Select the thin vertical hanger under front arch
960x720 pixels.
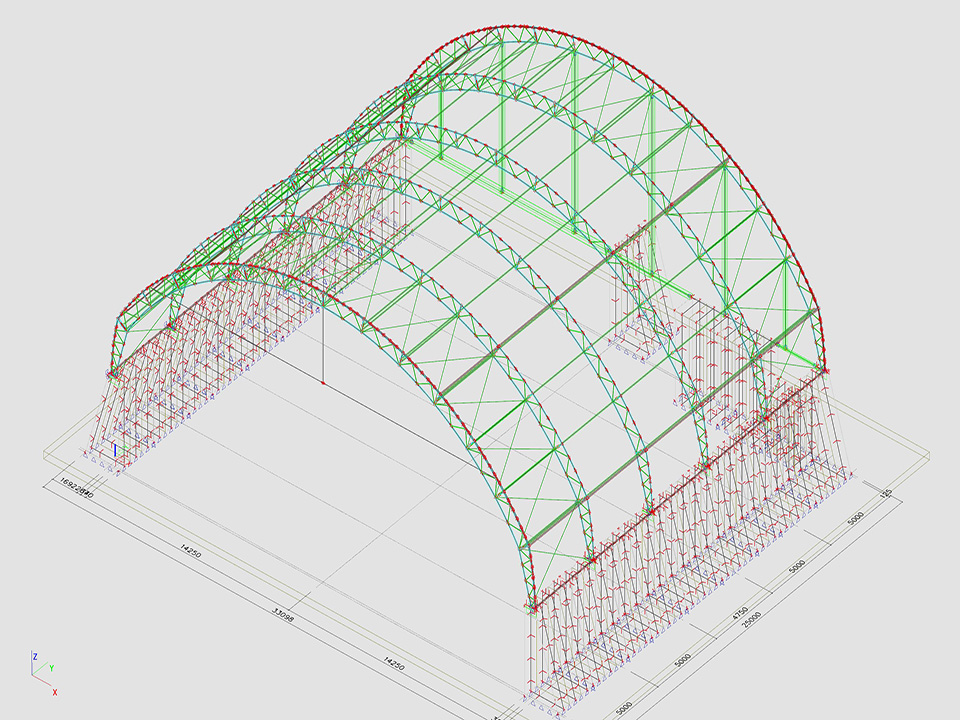(x=323, y=345)
